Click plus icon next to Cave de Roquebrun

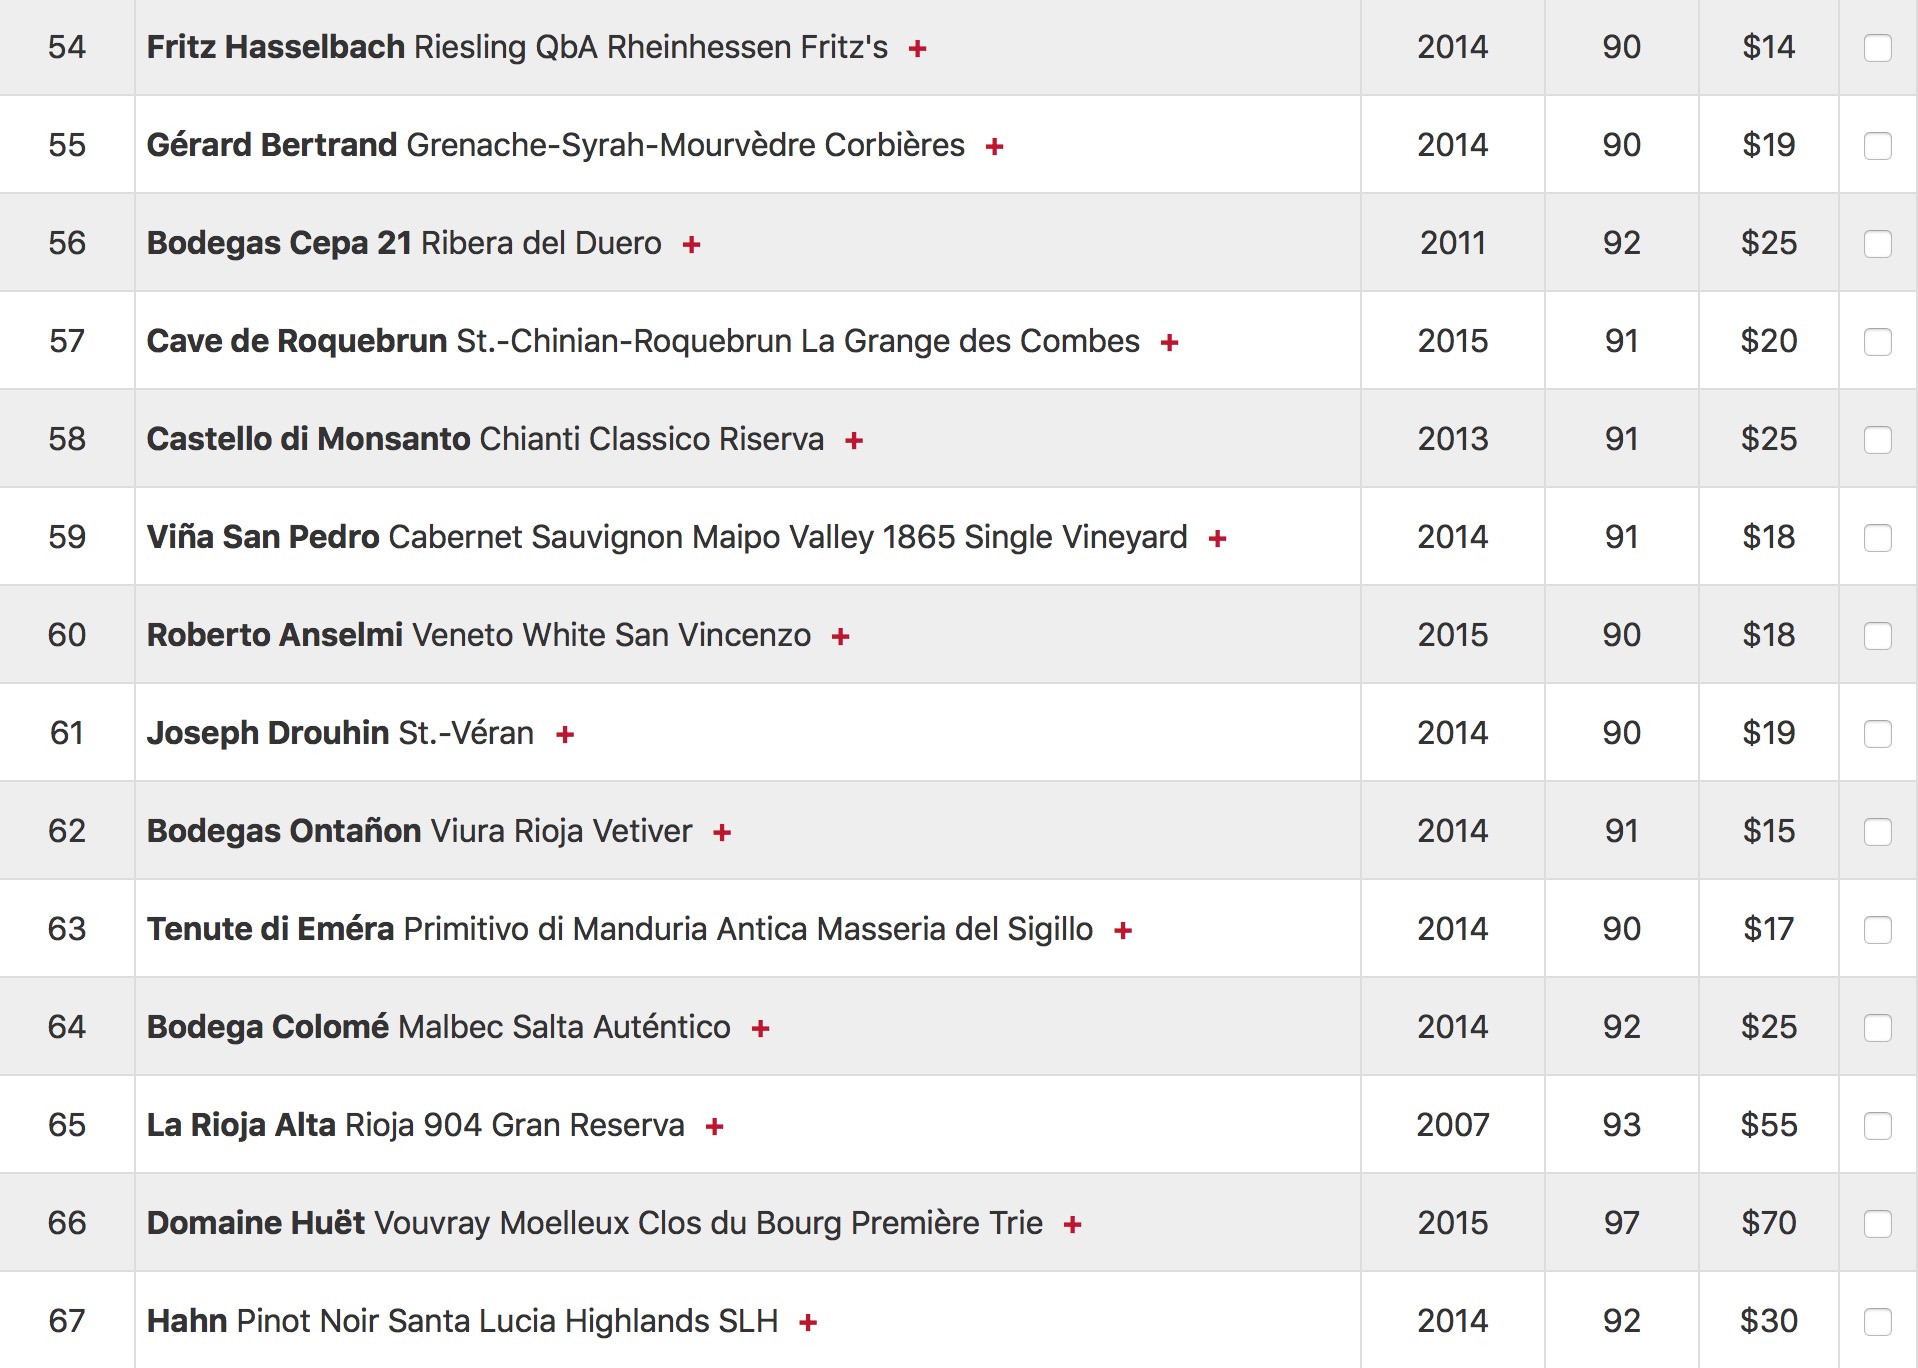[1169, 342]
